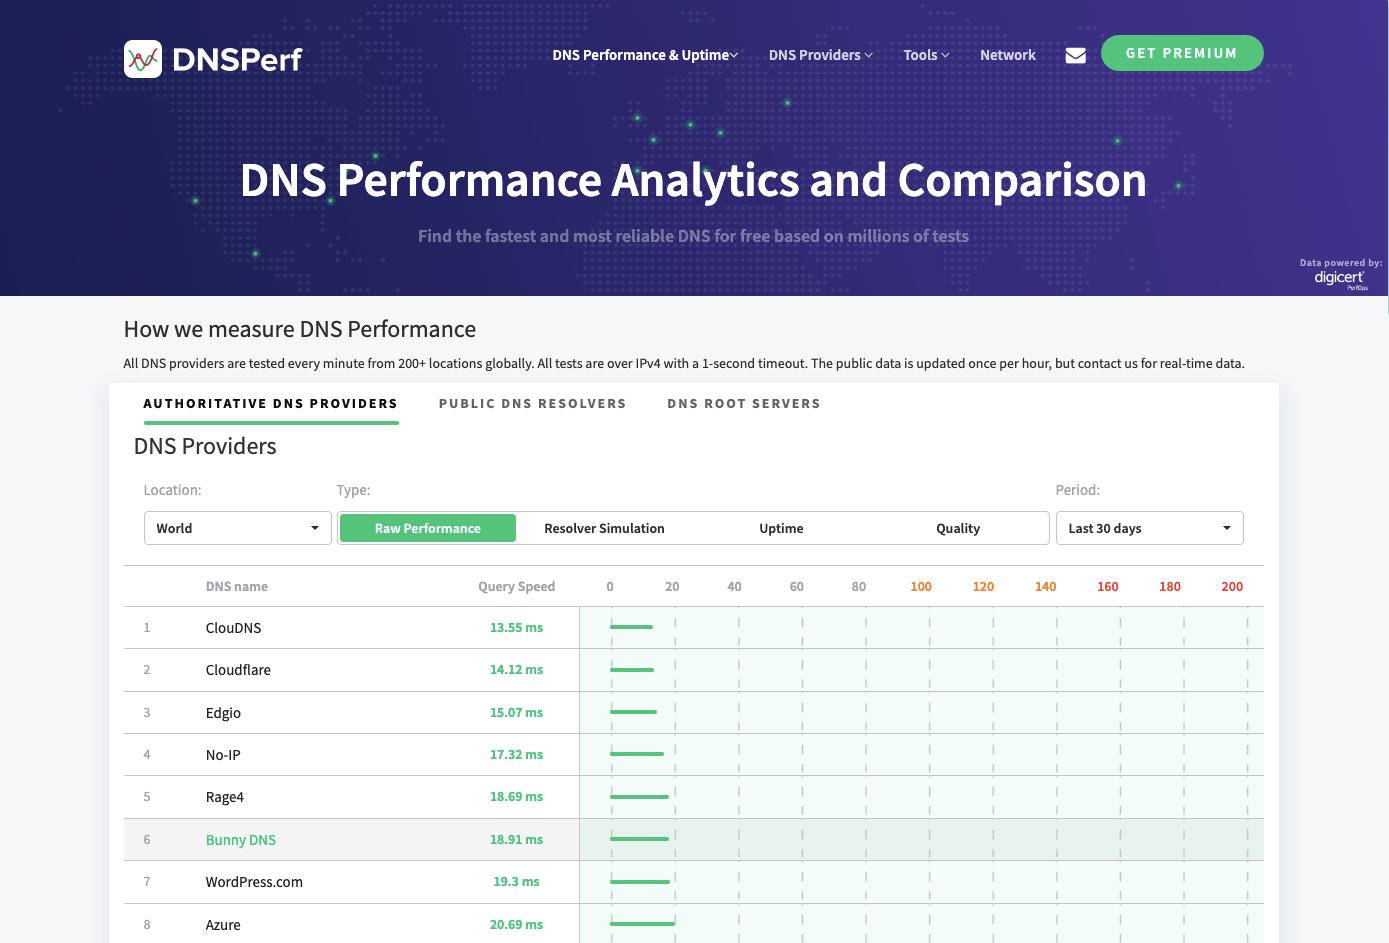
Task: Click the Azure speed bar
Action: coord(643,924)
